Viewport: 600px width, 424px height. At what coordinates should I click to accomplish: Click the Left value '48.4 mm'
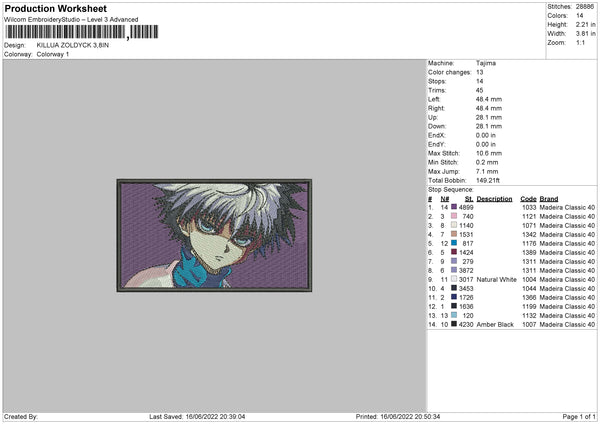[x=489, y=99]
